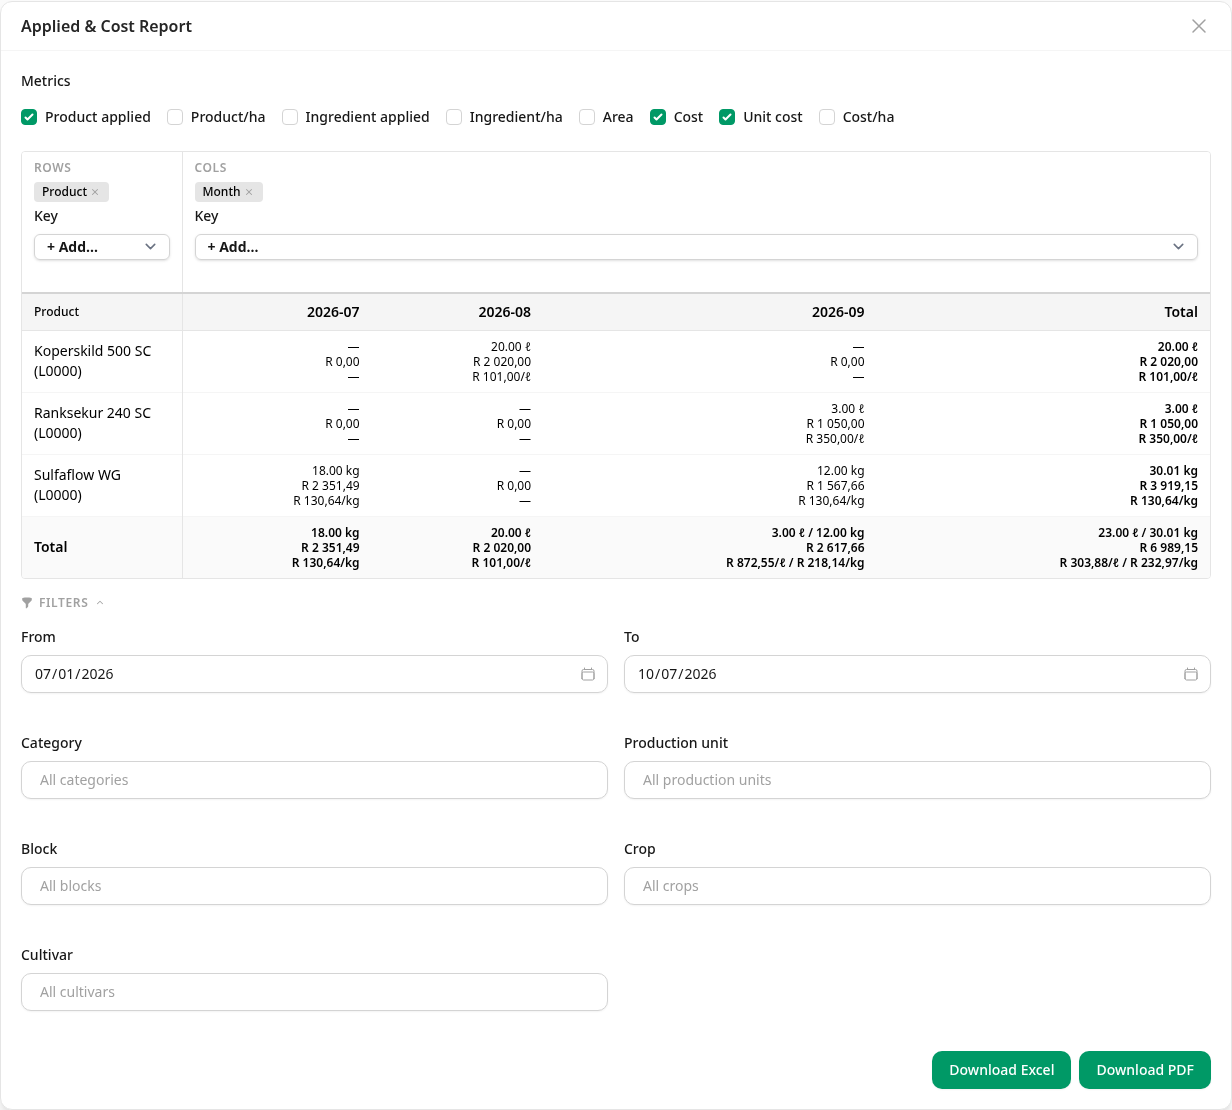
Task: Click the 2026-08 column header
Action: point(504,312)
